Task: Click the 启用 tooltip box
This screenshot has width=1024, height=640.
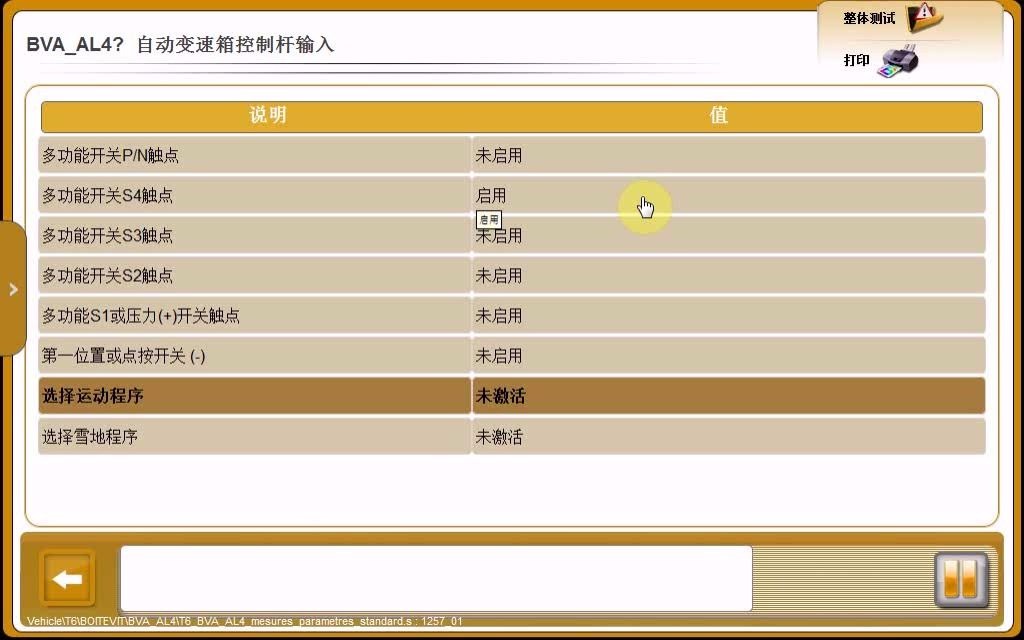Action: [489, 220]
